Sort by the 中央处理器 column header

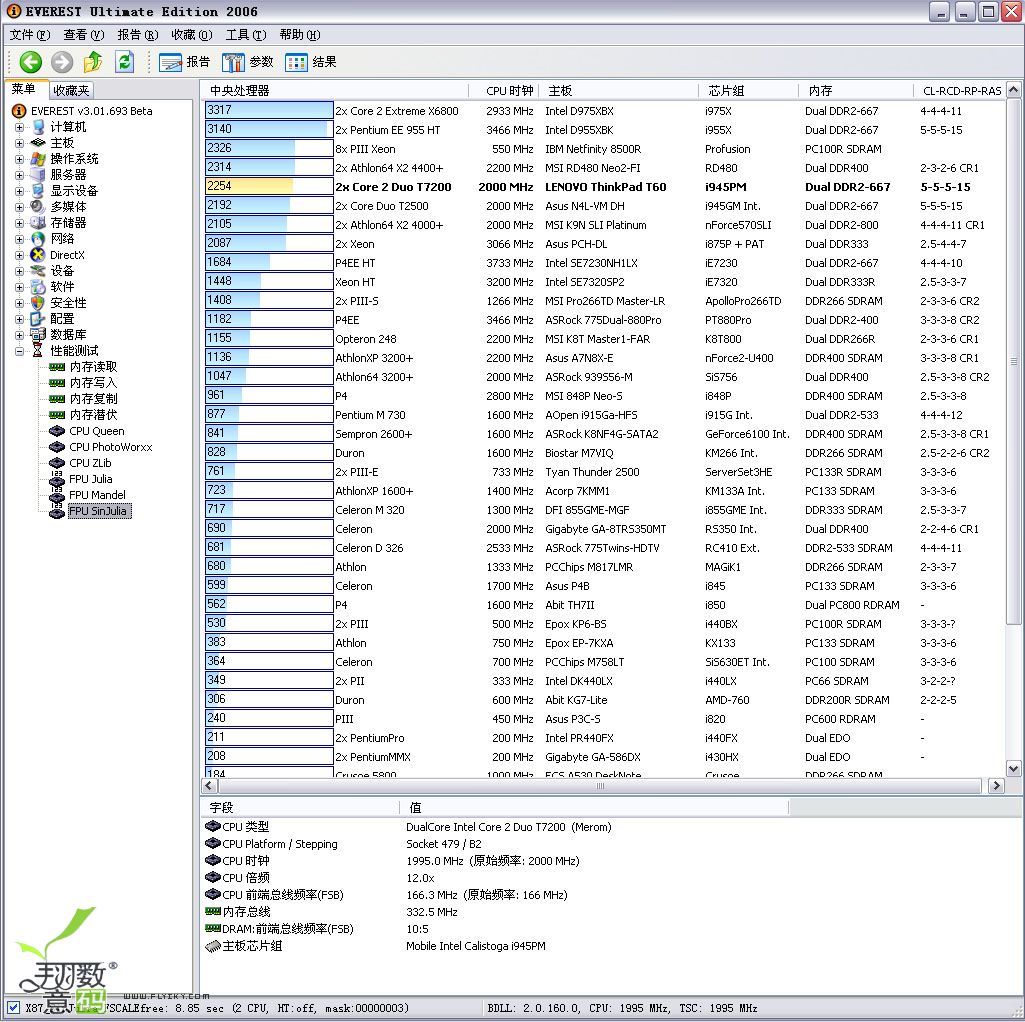pyautogui.click(x=335, y=91)
